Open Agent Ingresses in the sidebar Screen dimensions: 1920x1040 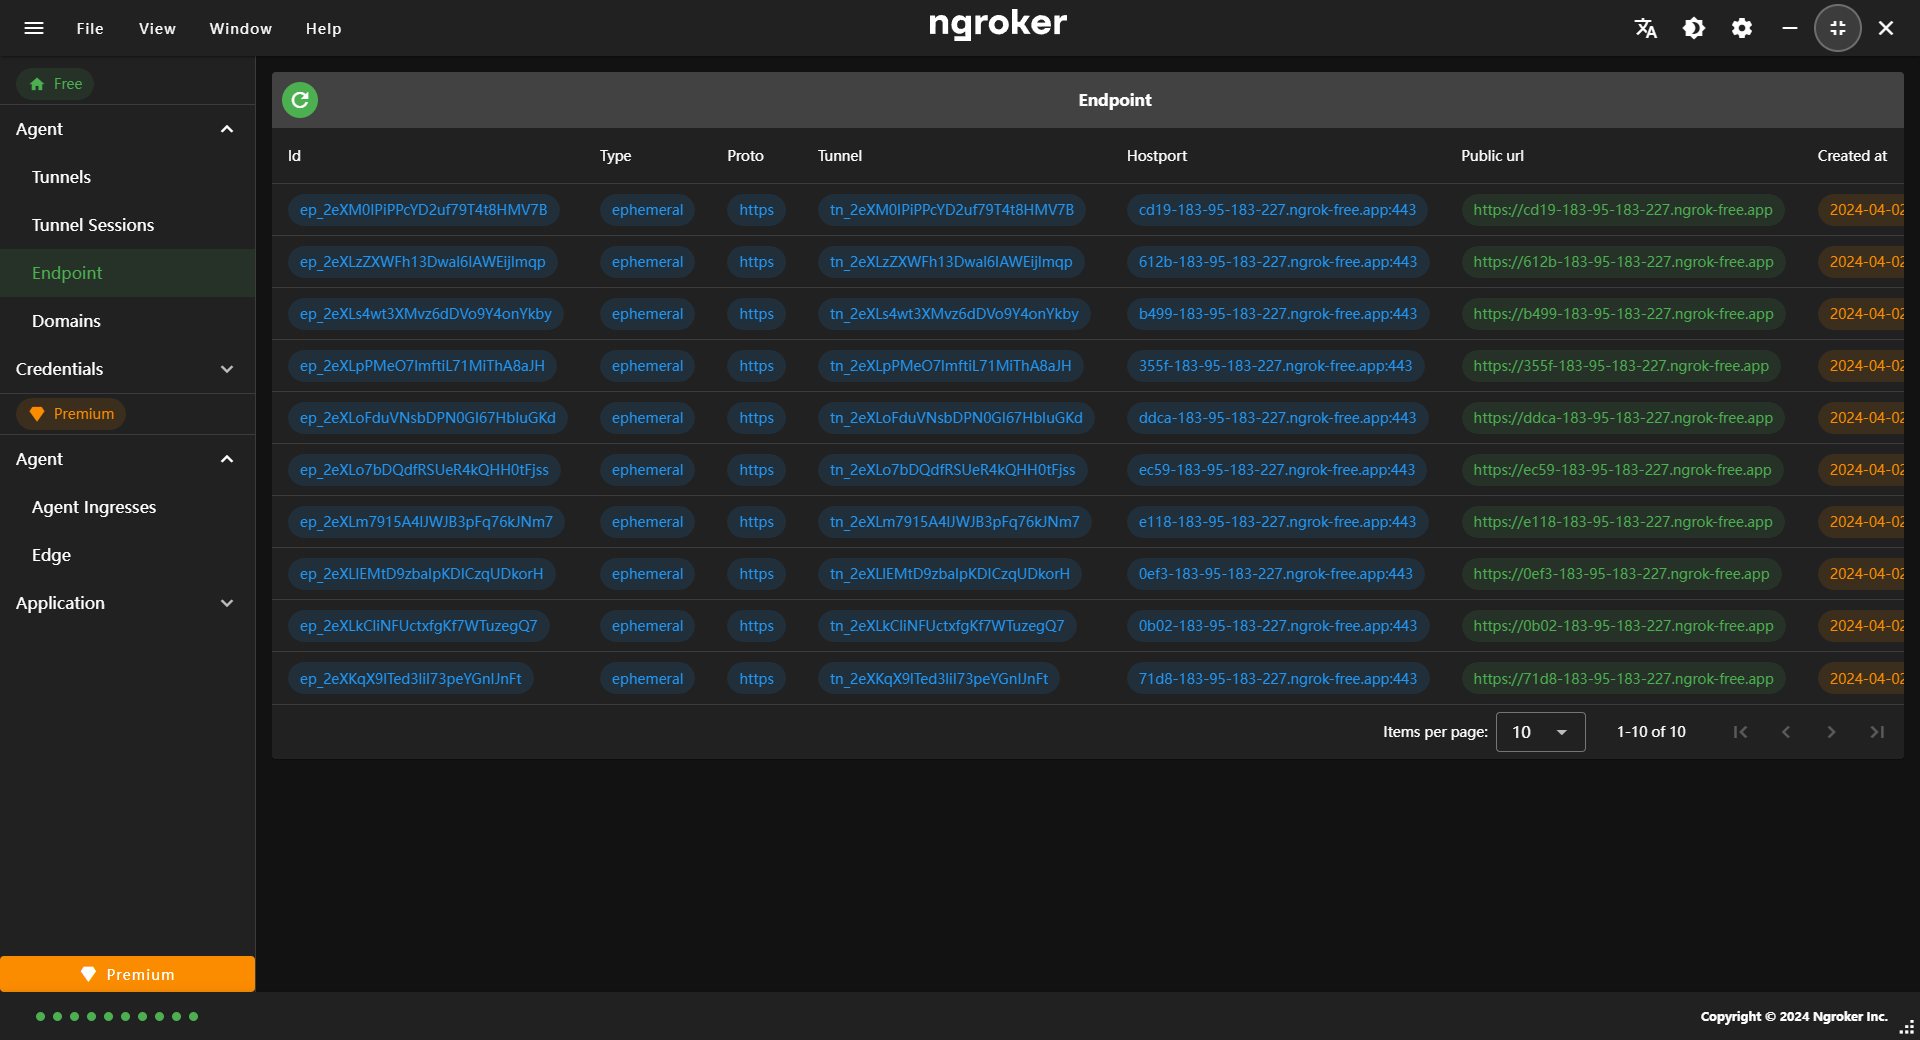(127, 507)
